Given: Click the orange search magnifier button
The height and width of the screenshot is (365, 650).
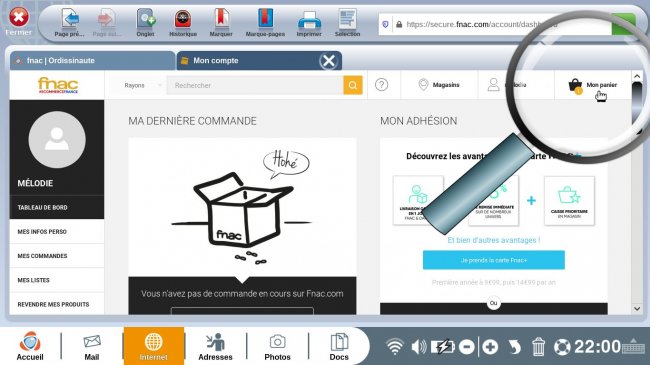Looking at the screenshot, I should point(353,85).
